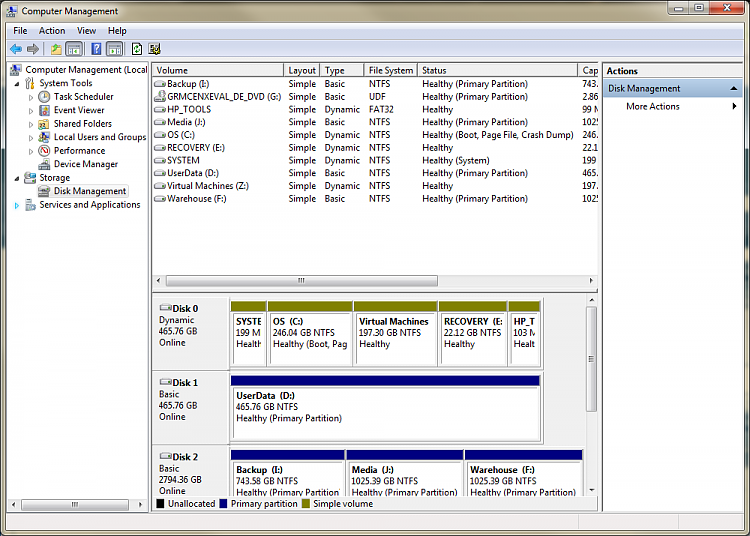Open the File menu

(20, 31)
